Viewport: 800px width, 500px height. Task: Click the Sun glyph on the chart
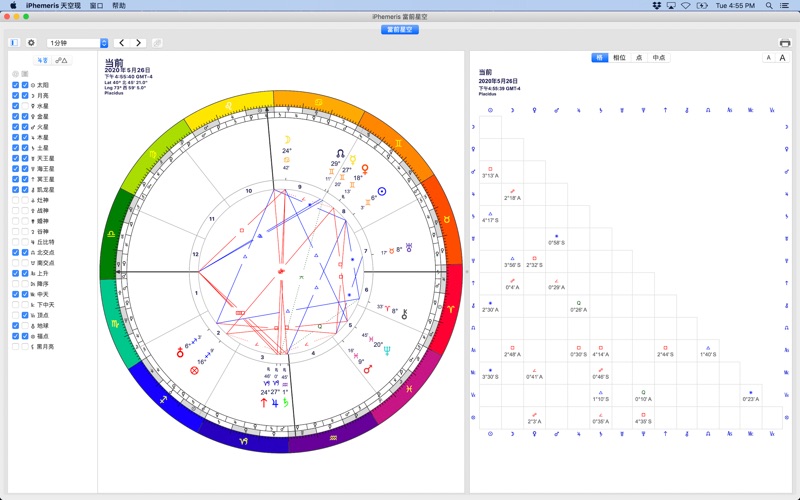tap(379, 191)
